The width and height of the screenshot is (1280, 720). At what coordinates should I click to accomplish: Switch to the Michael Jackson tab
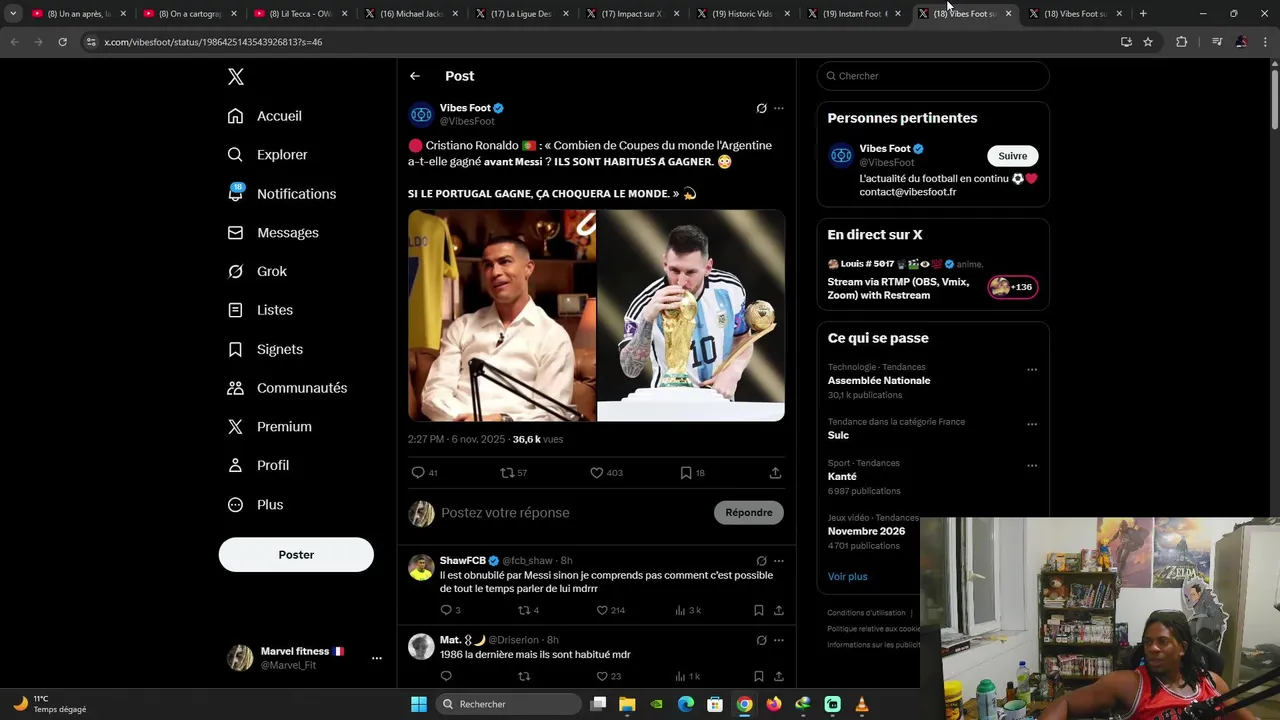point(411,14)
